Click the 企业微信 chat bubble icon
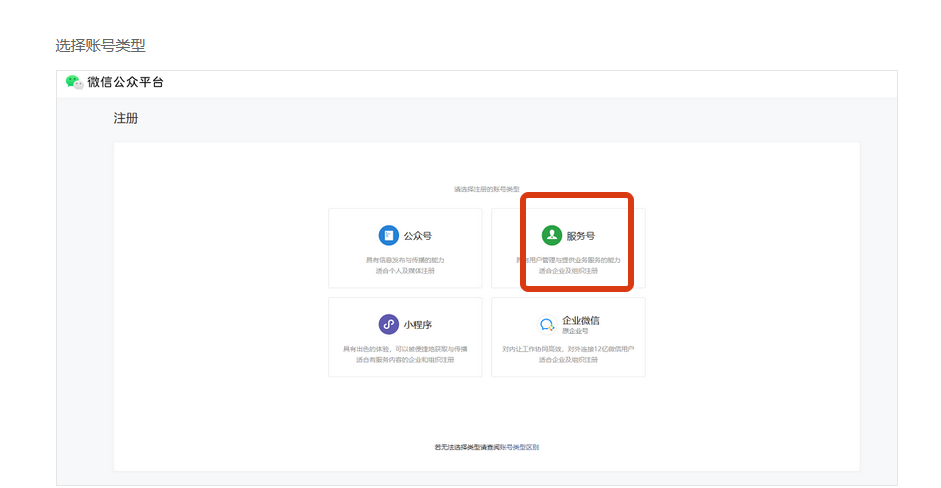This screenshot has height=488, width=941. tap(546, 325)
